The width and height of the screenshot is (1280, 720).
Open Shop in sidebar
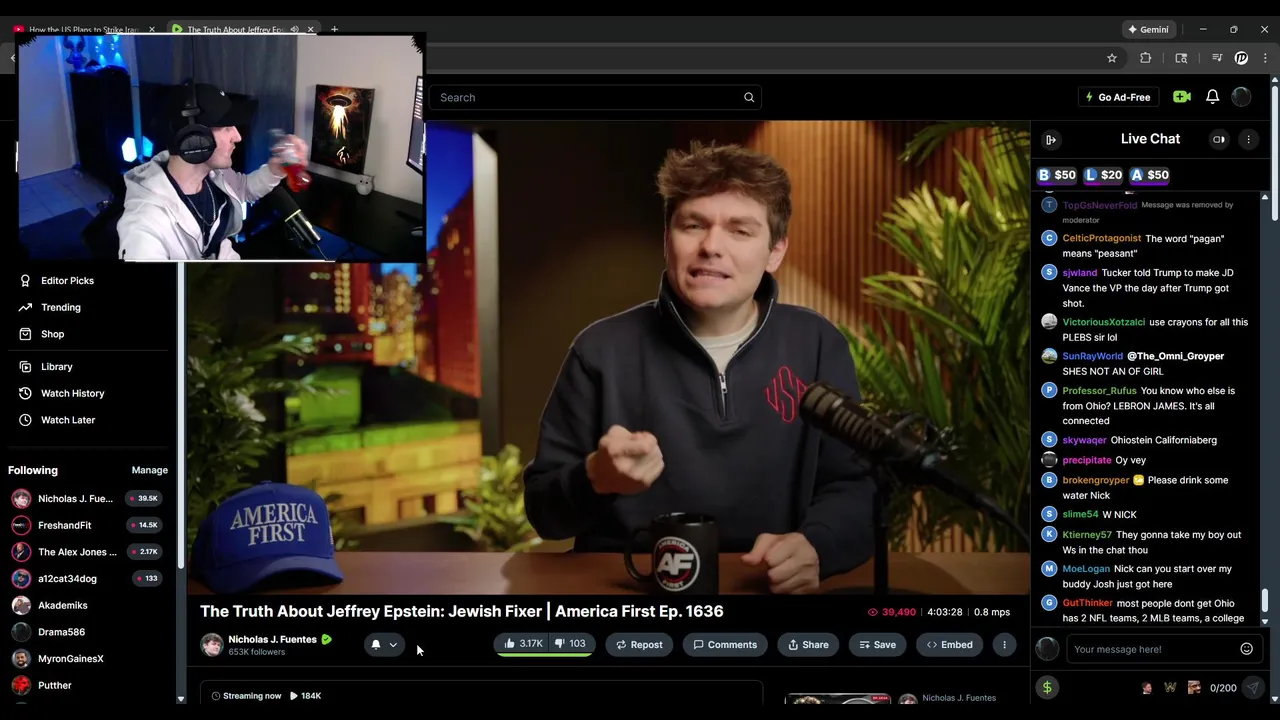(52, 334)
